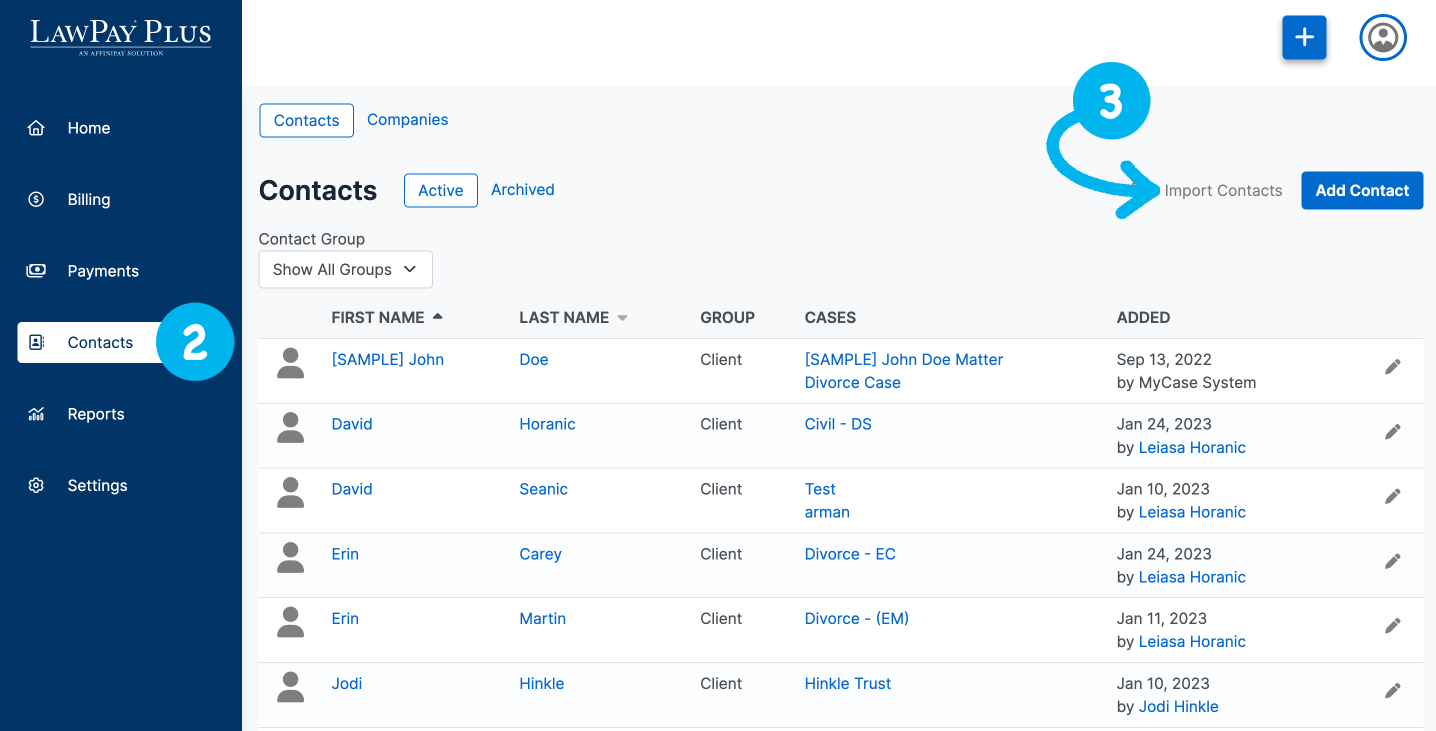Click the person avatar icon beside Erin Martin
This screenshot has height=731, width=1436.
[290, 624]
